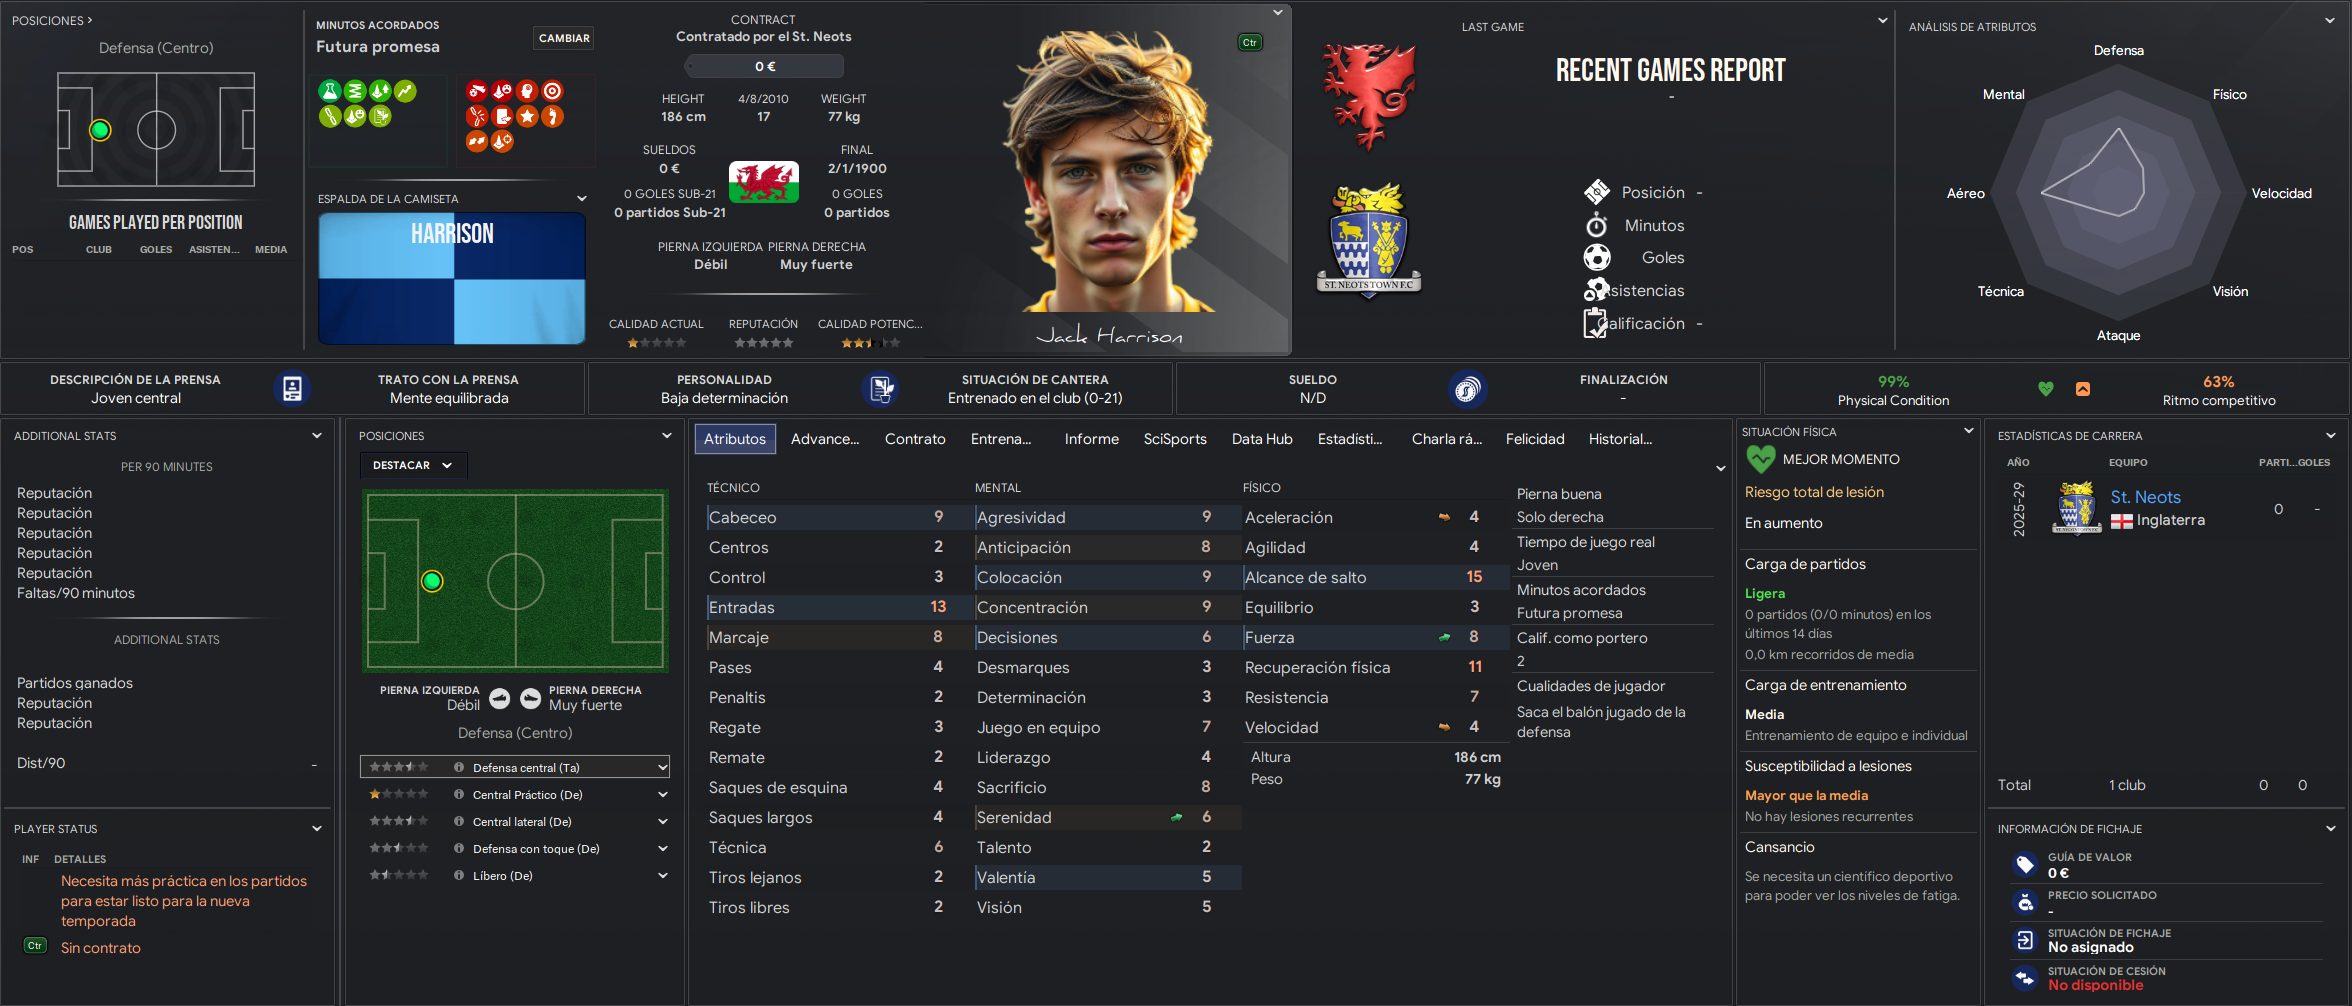
Task: Switch to the Contrato tab
Action: click(x=915, y=439)
